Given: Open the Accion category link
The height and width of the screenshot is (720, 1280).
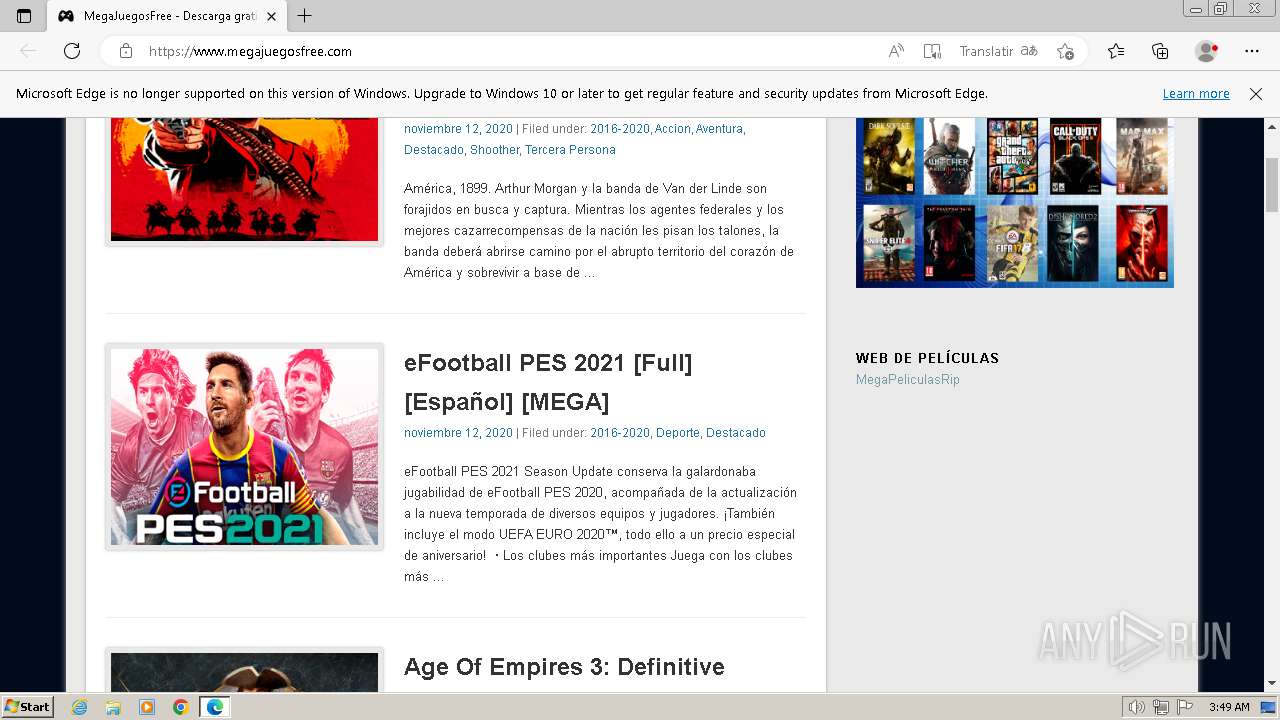Looking at the screenshot, I should [673, 129].
